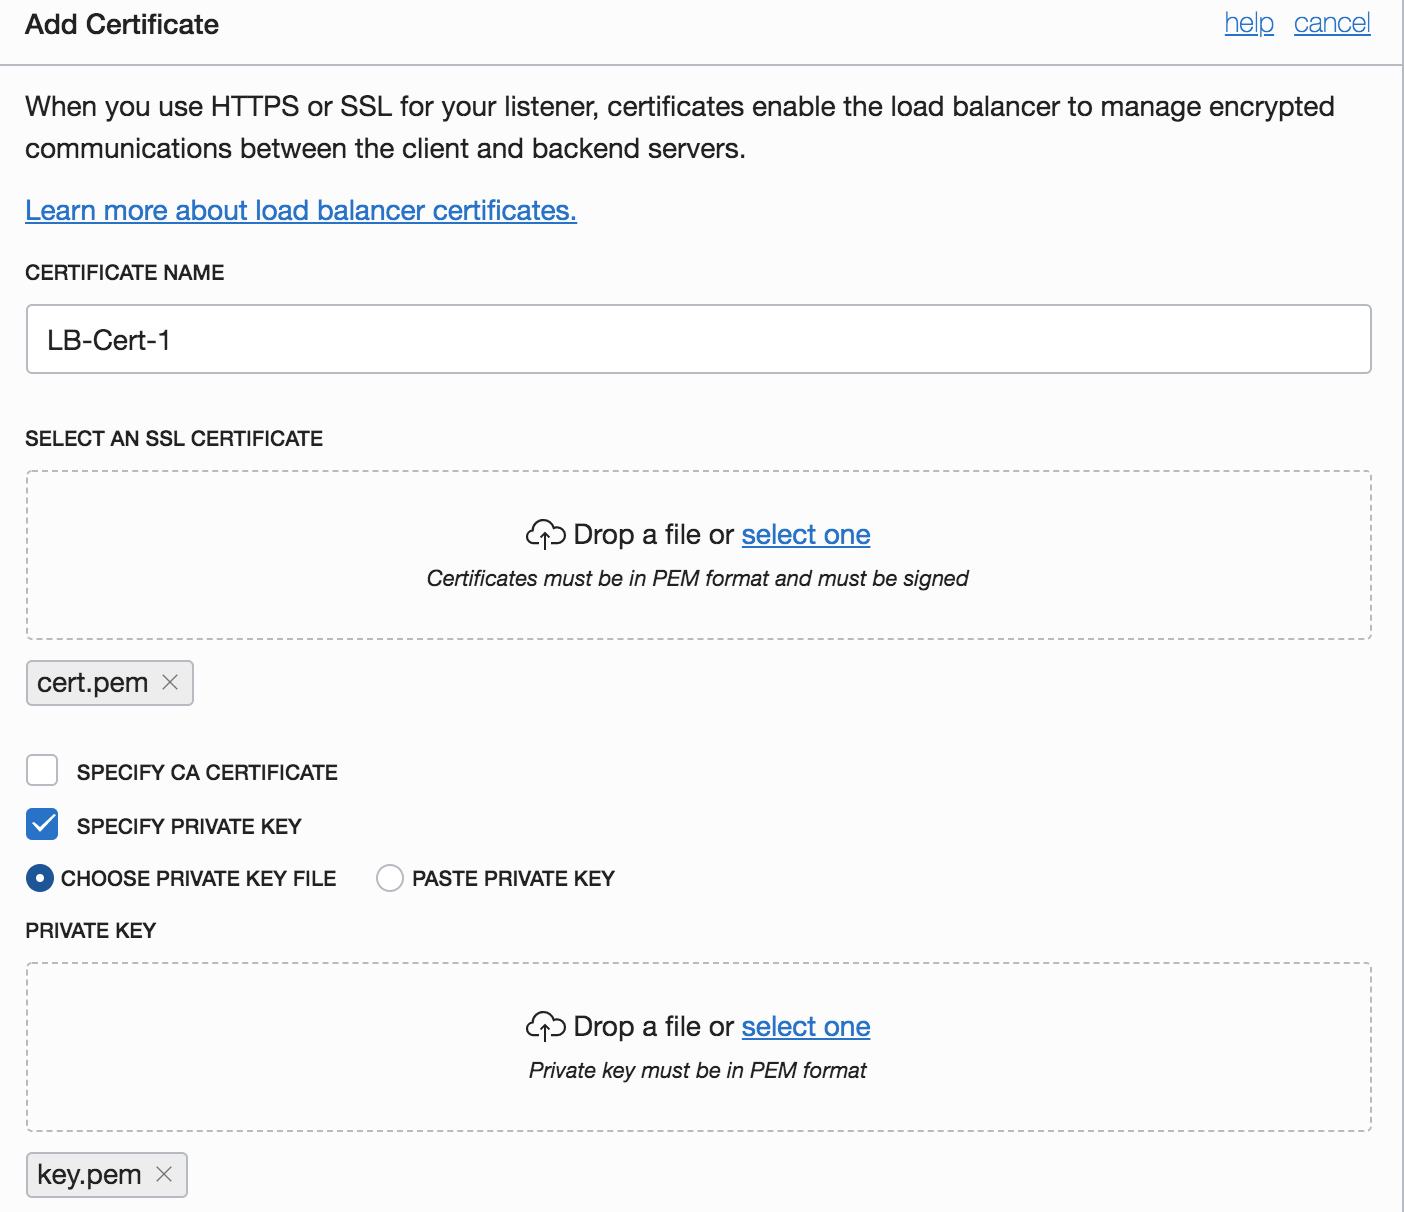Click the cancel link at top right
1404x1212 pixels.
pyautogui.click(x=1331, y=23)
